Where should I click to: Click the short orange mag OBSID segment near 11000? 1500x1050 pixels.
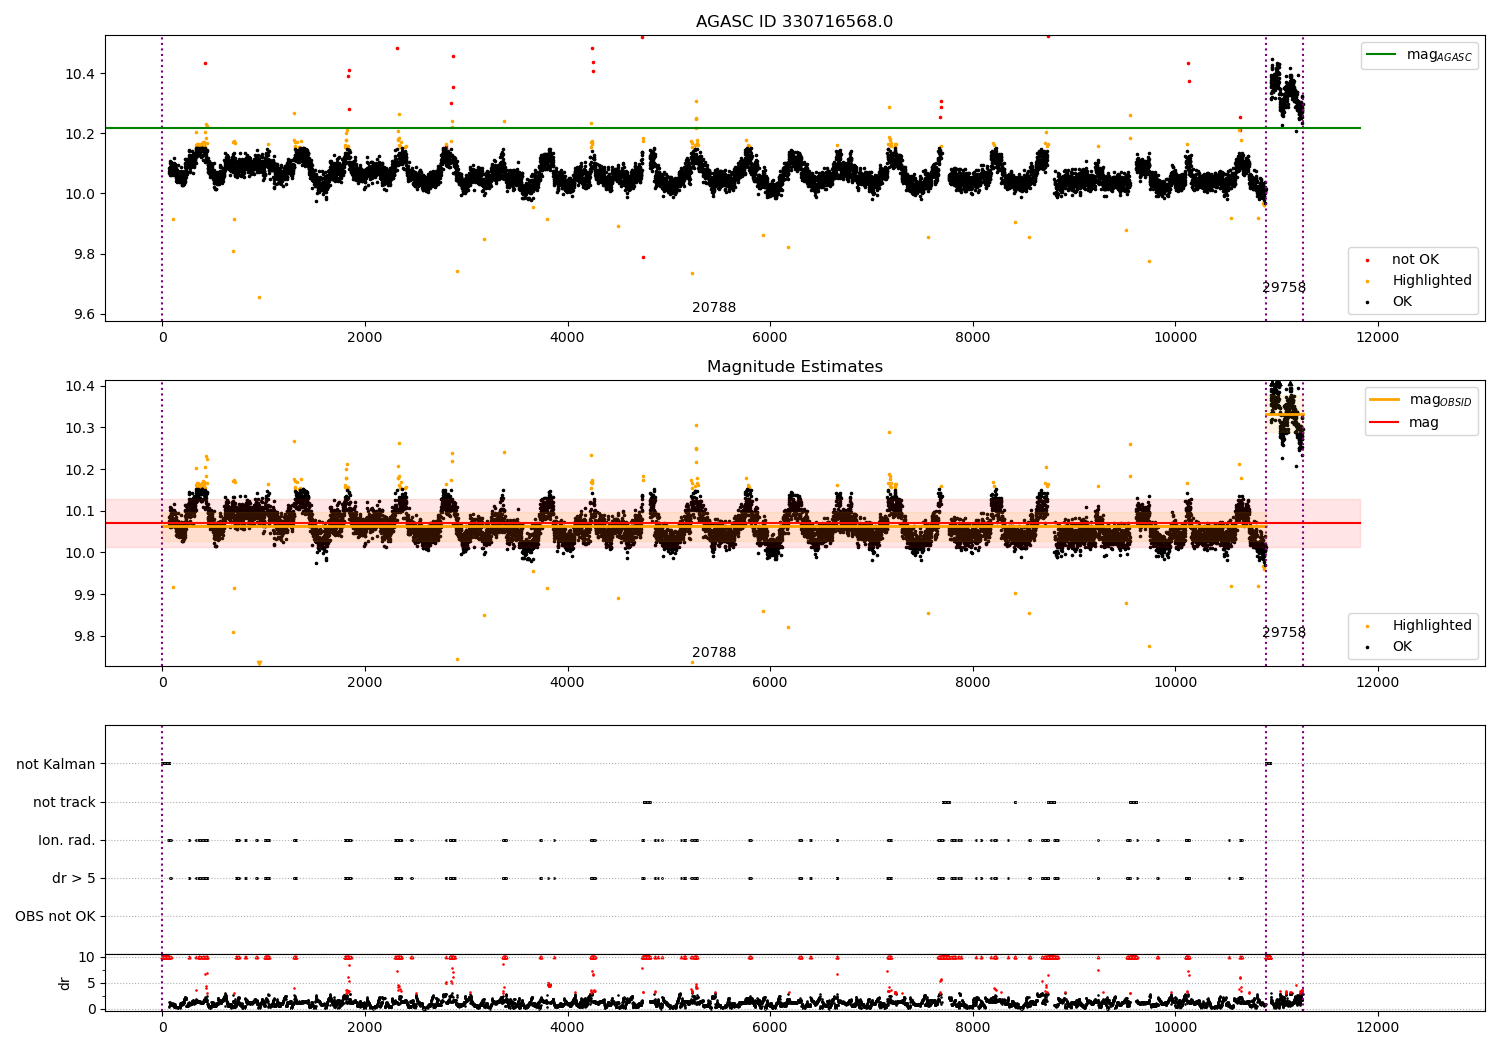click(x=1284, y=414)
